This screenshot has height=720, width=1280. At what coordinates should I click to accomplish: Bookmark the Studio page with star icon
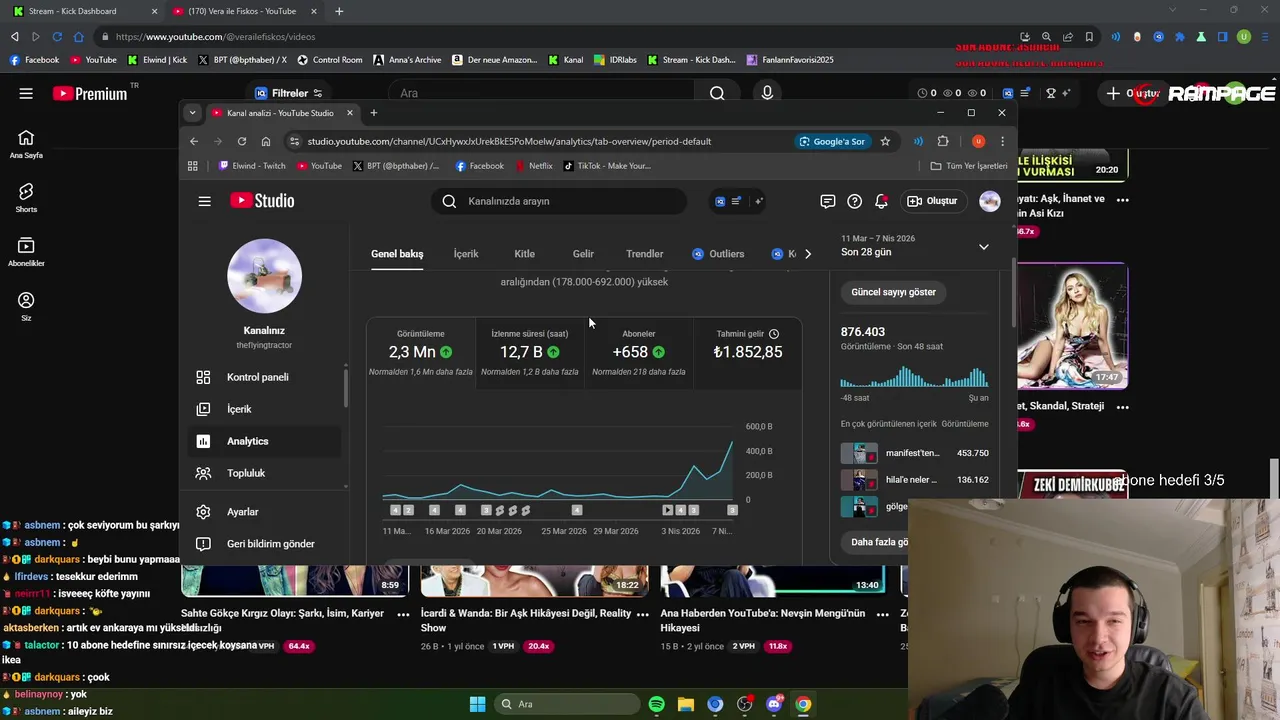tap(885, 141)
